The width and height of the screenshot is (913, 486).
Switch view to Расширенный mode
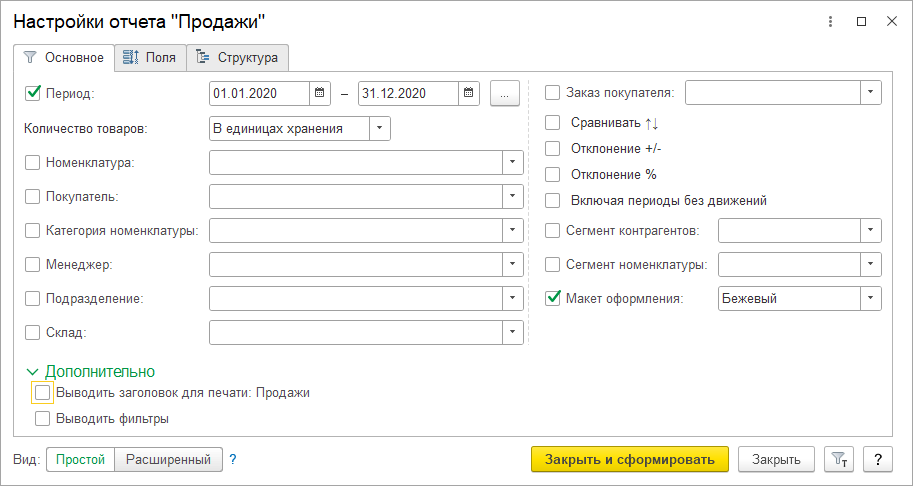[x=168, y=459]
